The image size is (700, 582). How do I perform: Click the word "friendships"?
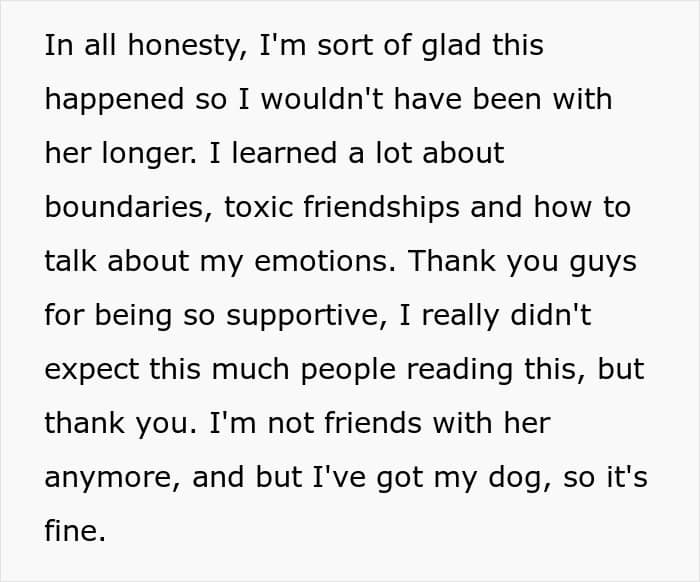[381, 208]
